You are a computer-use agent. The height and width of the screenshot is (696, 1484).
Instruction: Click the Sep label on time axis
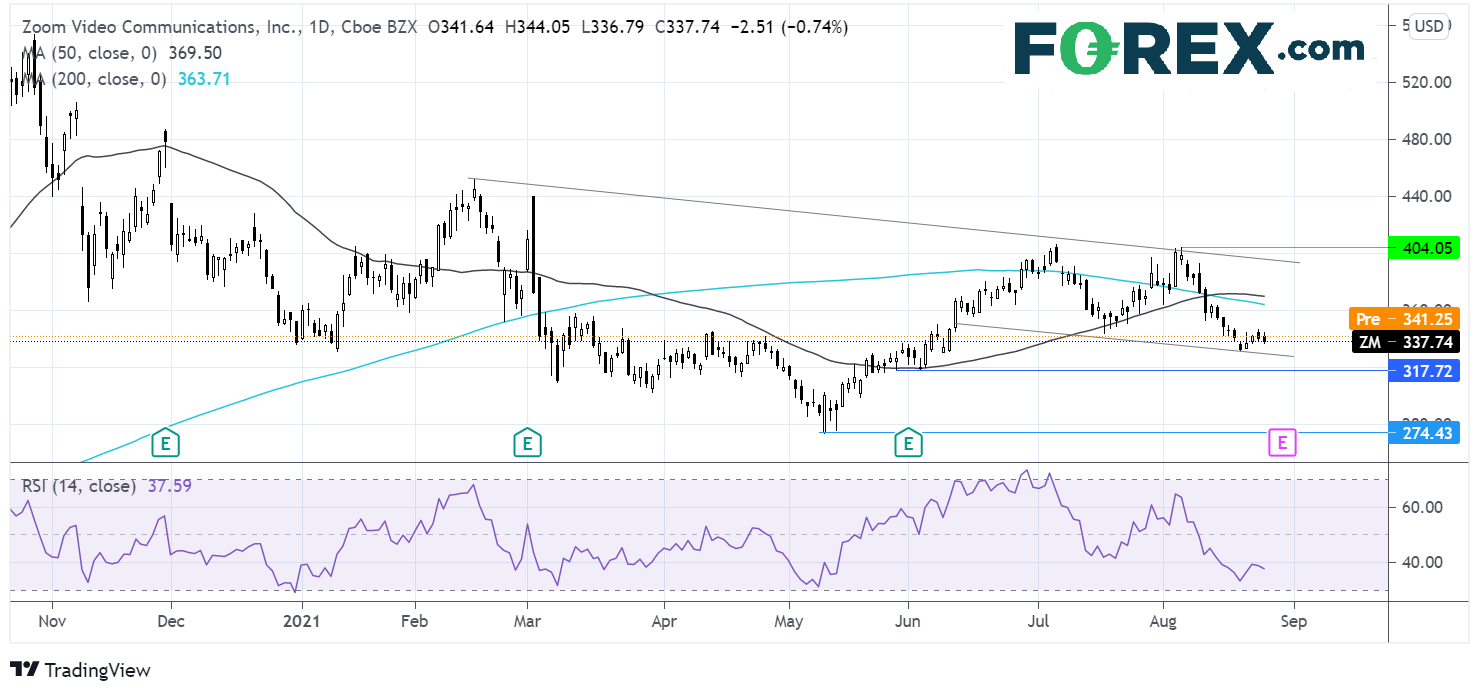tap(1294, 620)
